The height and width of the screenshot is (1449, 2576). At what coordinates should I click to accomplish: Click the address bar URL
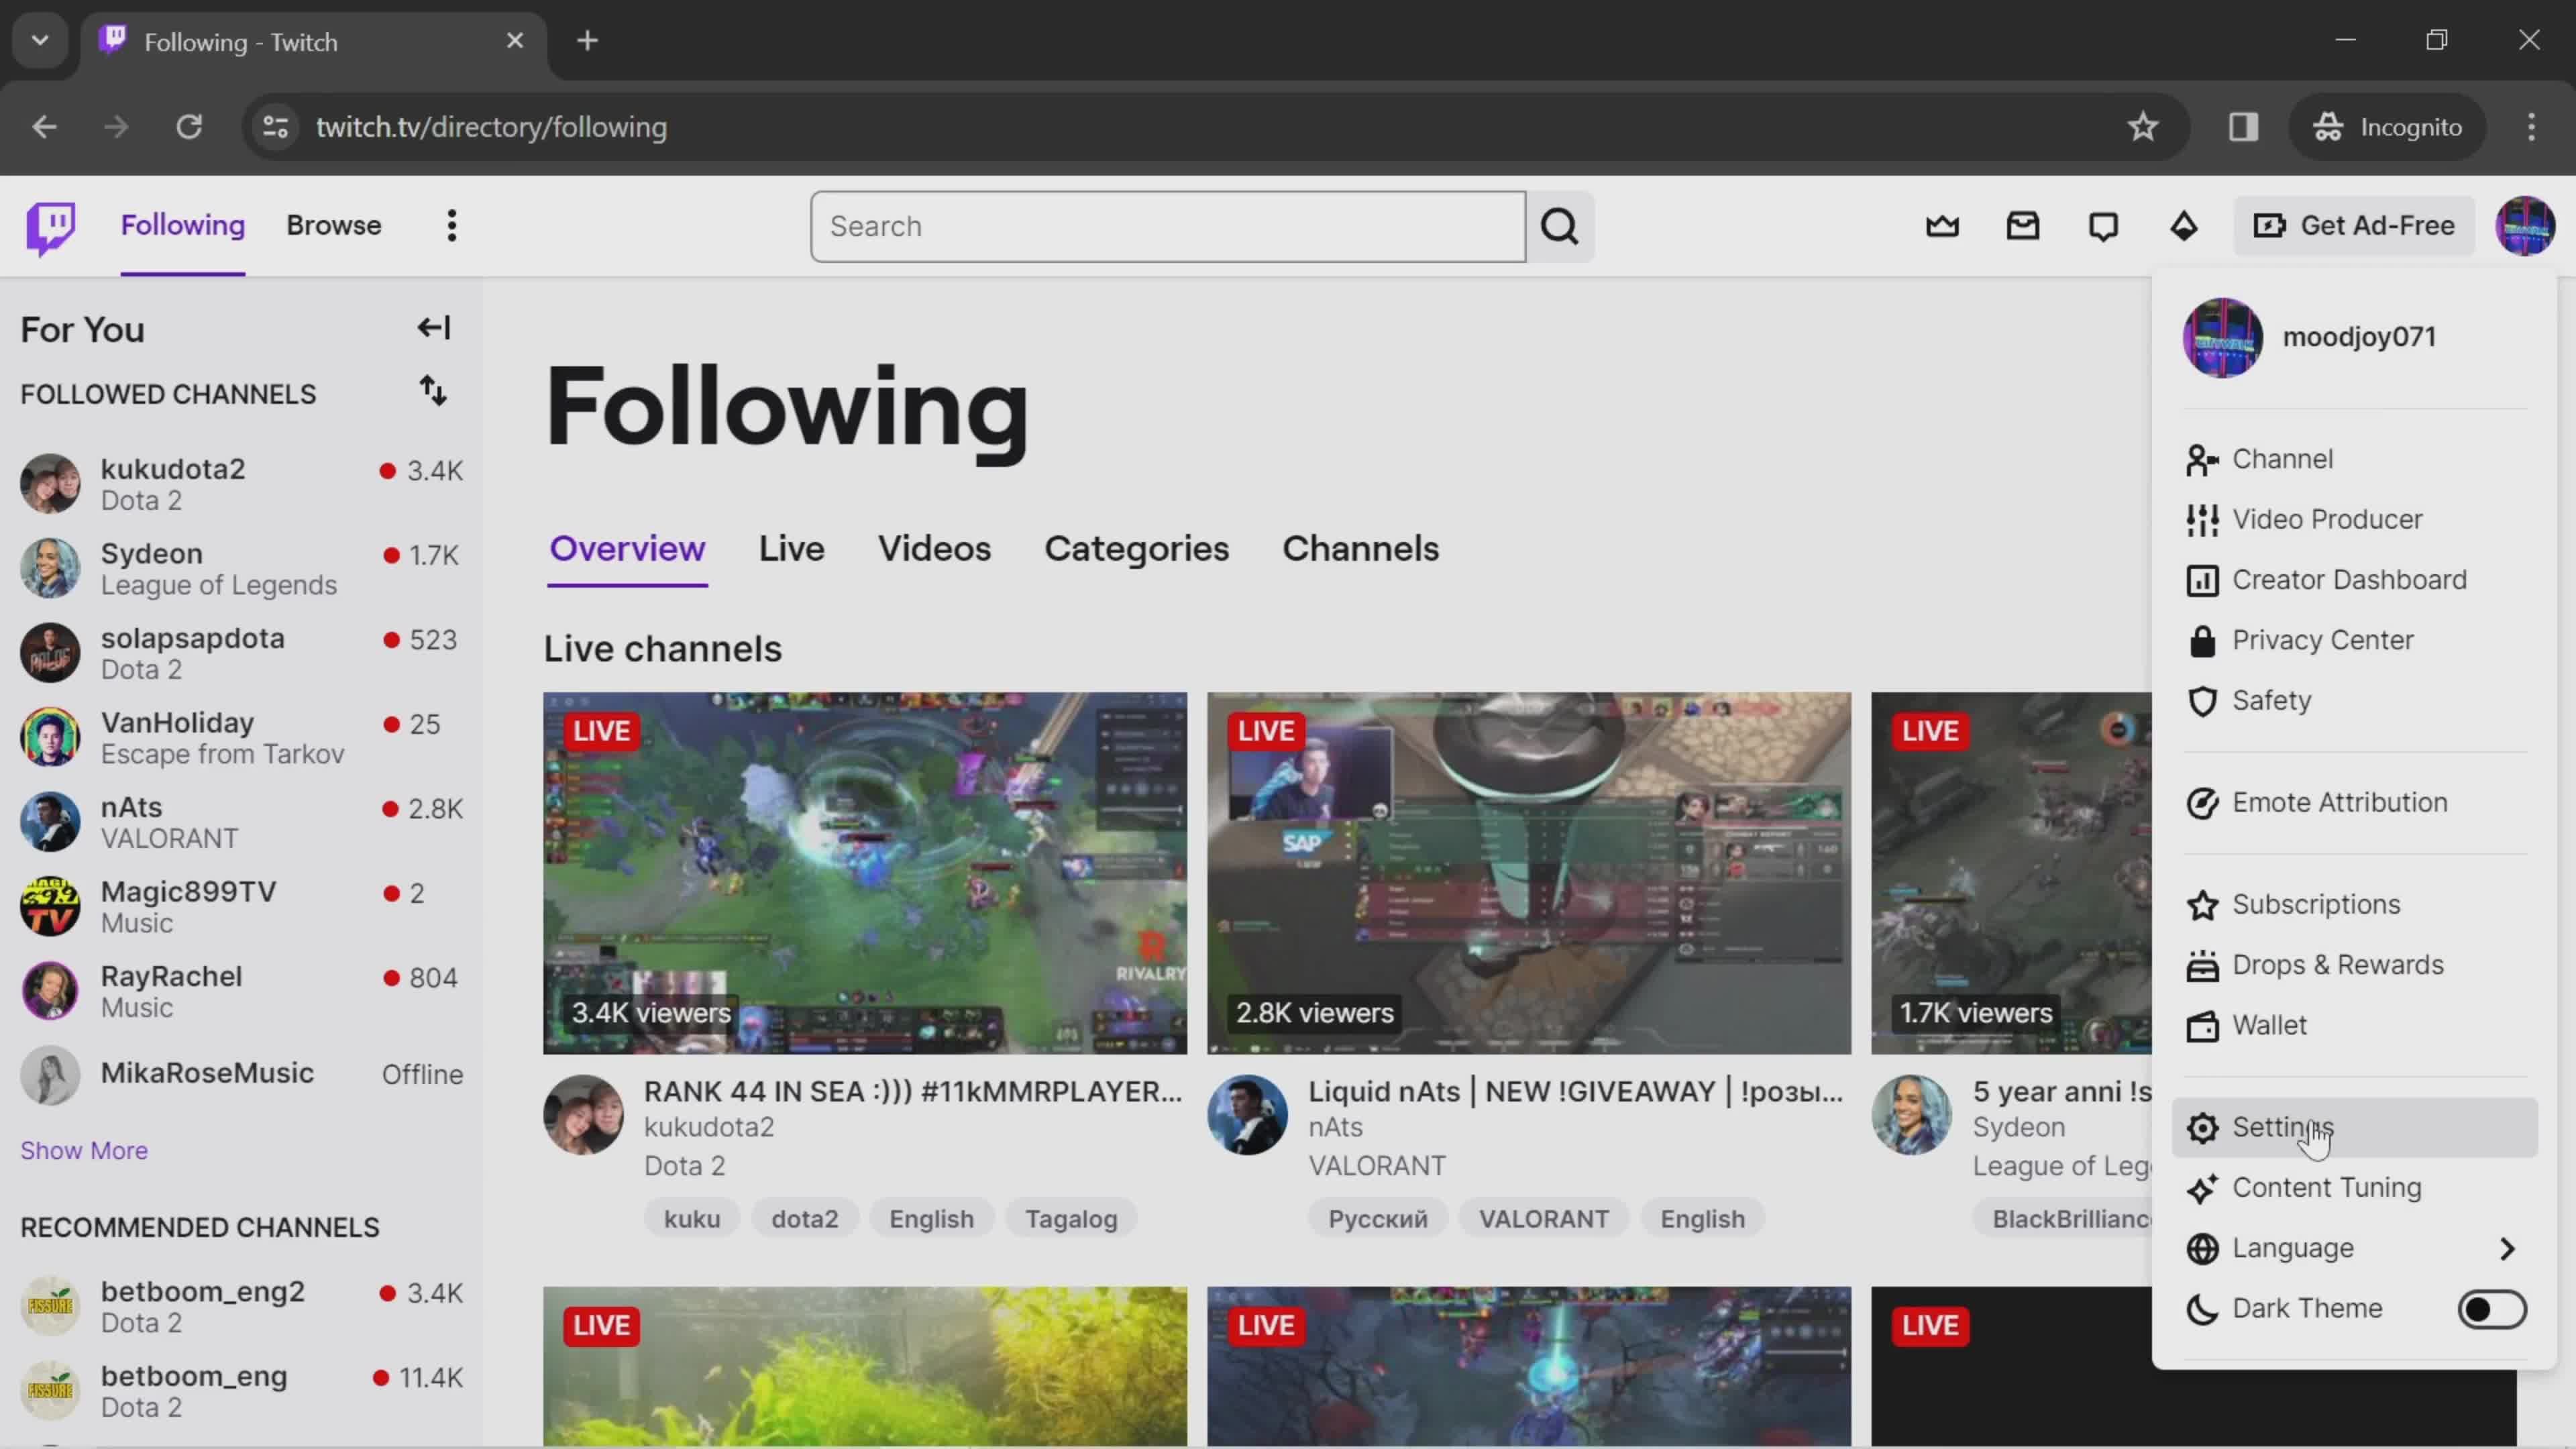pos(491,127)
